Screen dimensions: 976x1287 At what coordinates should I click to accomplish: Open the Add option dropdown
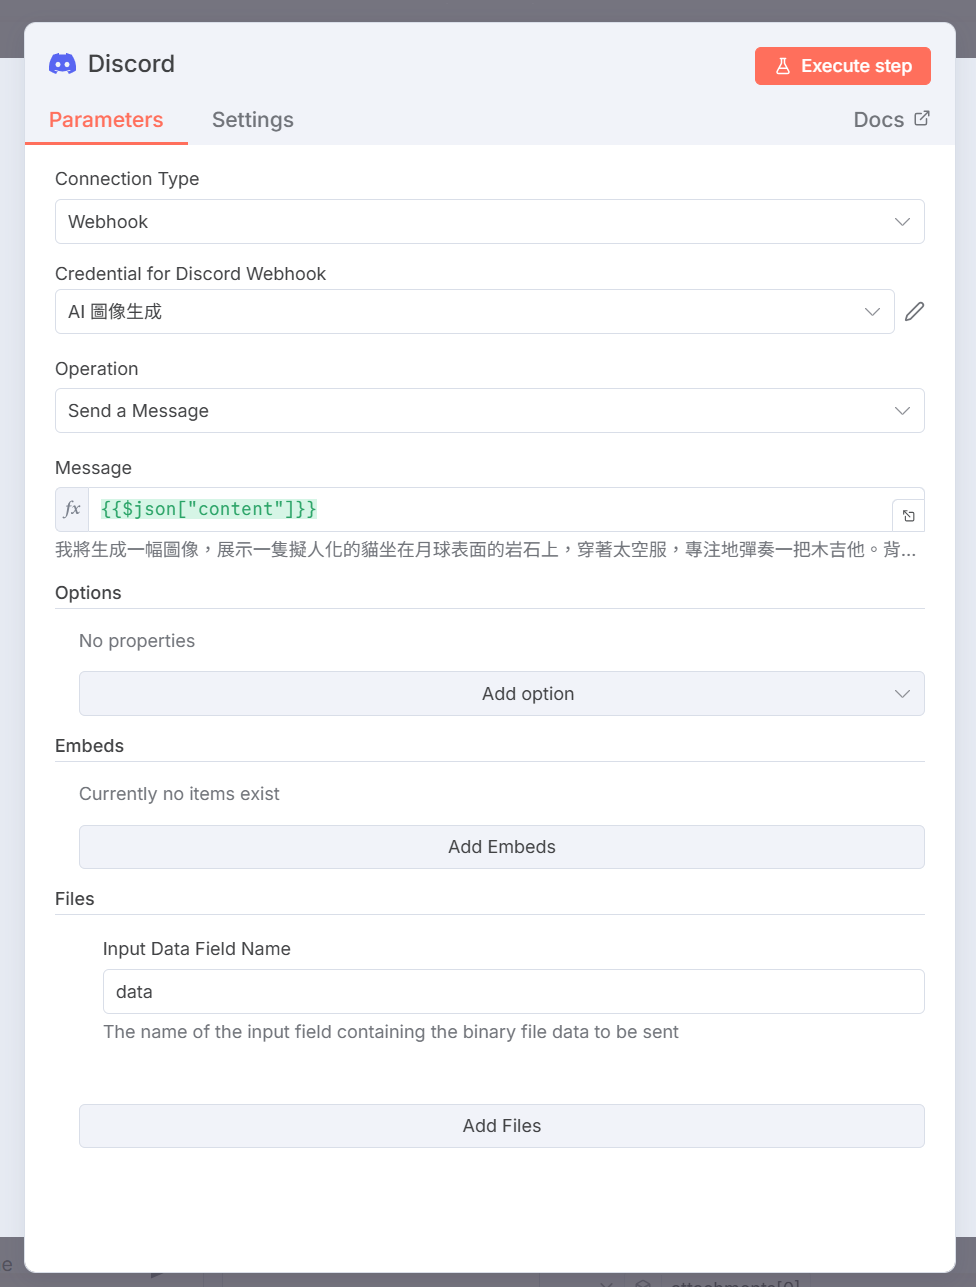click(x=501, y=694)
